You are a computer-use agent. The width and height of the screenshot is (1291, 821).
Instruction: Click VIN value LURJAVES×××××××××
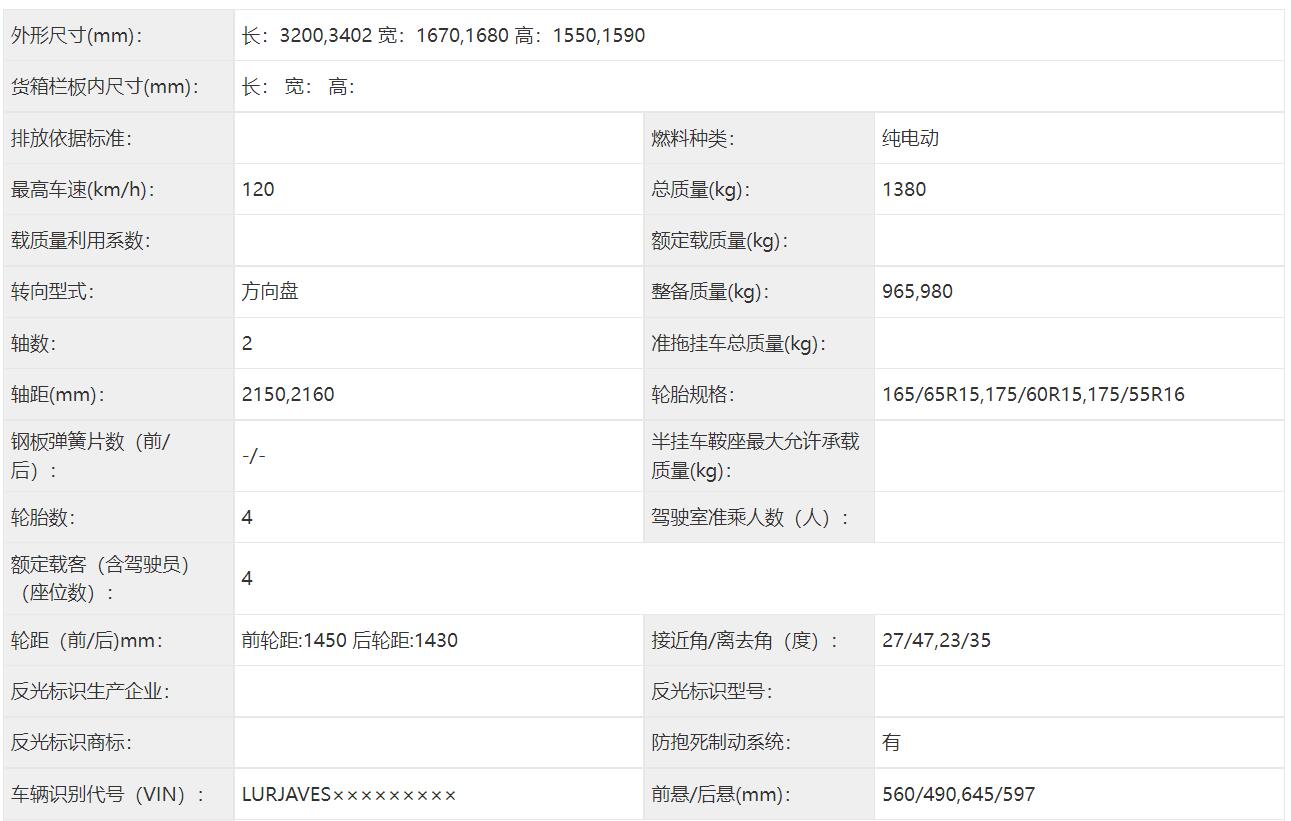pos(349,795)
